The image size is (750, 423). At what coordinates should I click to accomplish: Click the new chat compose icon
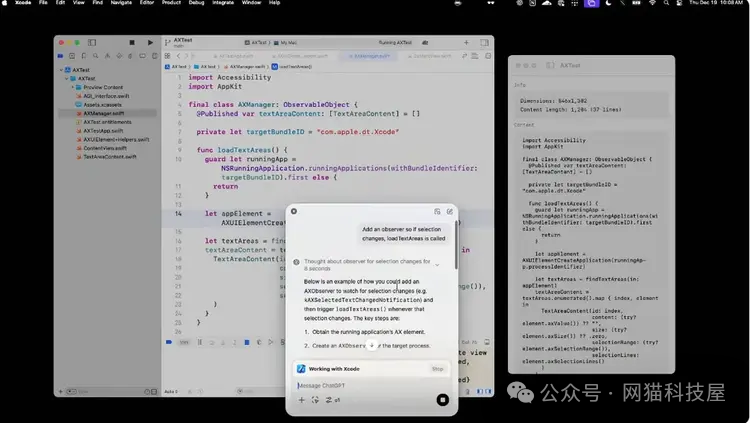click(450, 211)
